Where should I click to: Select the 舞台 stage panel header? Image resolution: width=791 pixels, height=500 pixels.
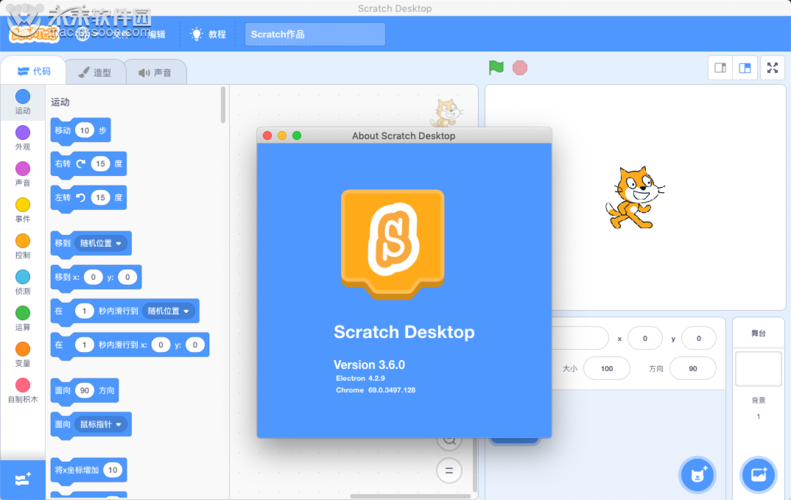(758, 333)
